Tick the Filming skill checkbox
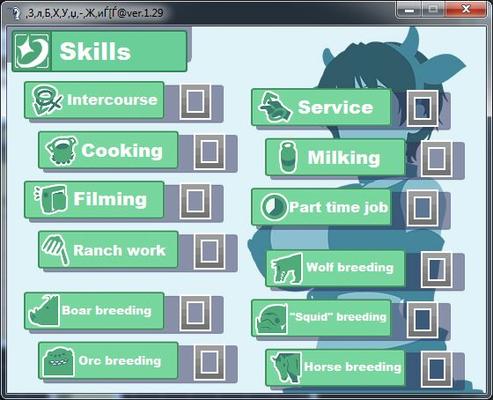The width and height of the screenshot is (493, 400). coord(195,201)
